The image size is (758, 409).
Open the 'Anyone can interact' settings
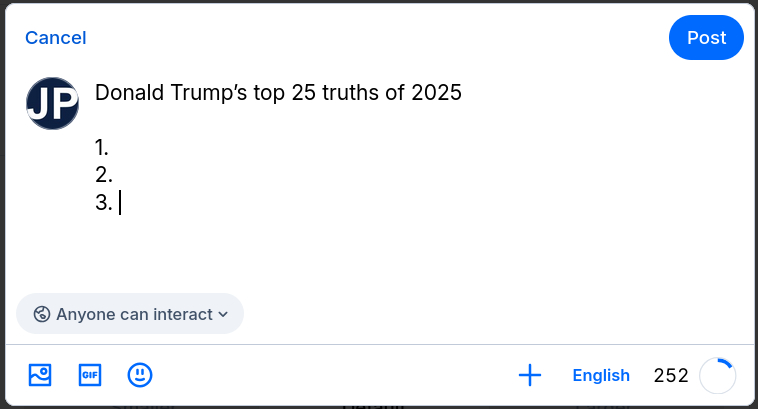pyautogui.click(x=130, y=314)
